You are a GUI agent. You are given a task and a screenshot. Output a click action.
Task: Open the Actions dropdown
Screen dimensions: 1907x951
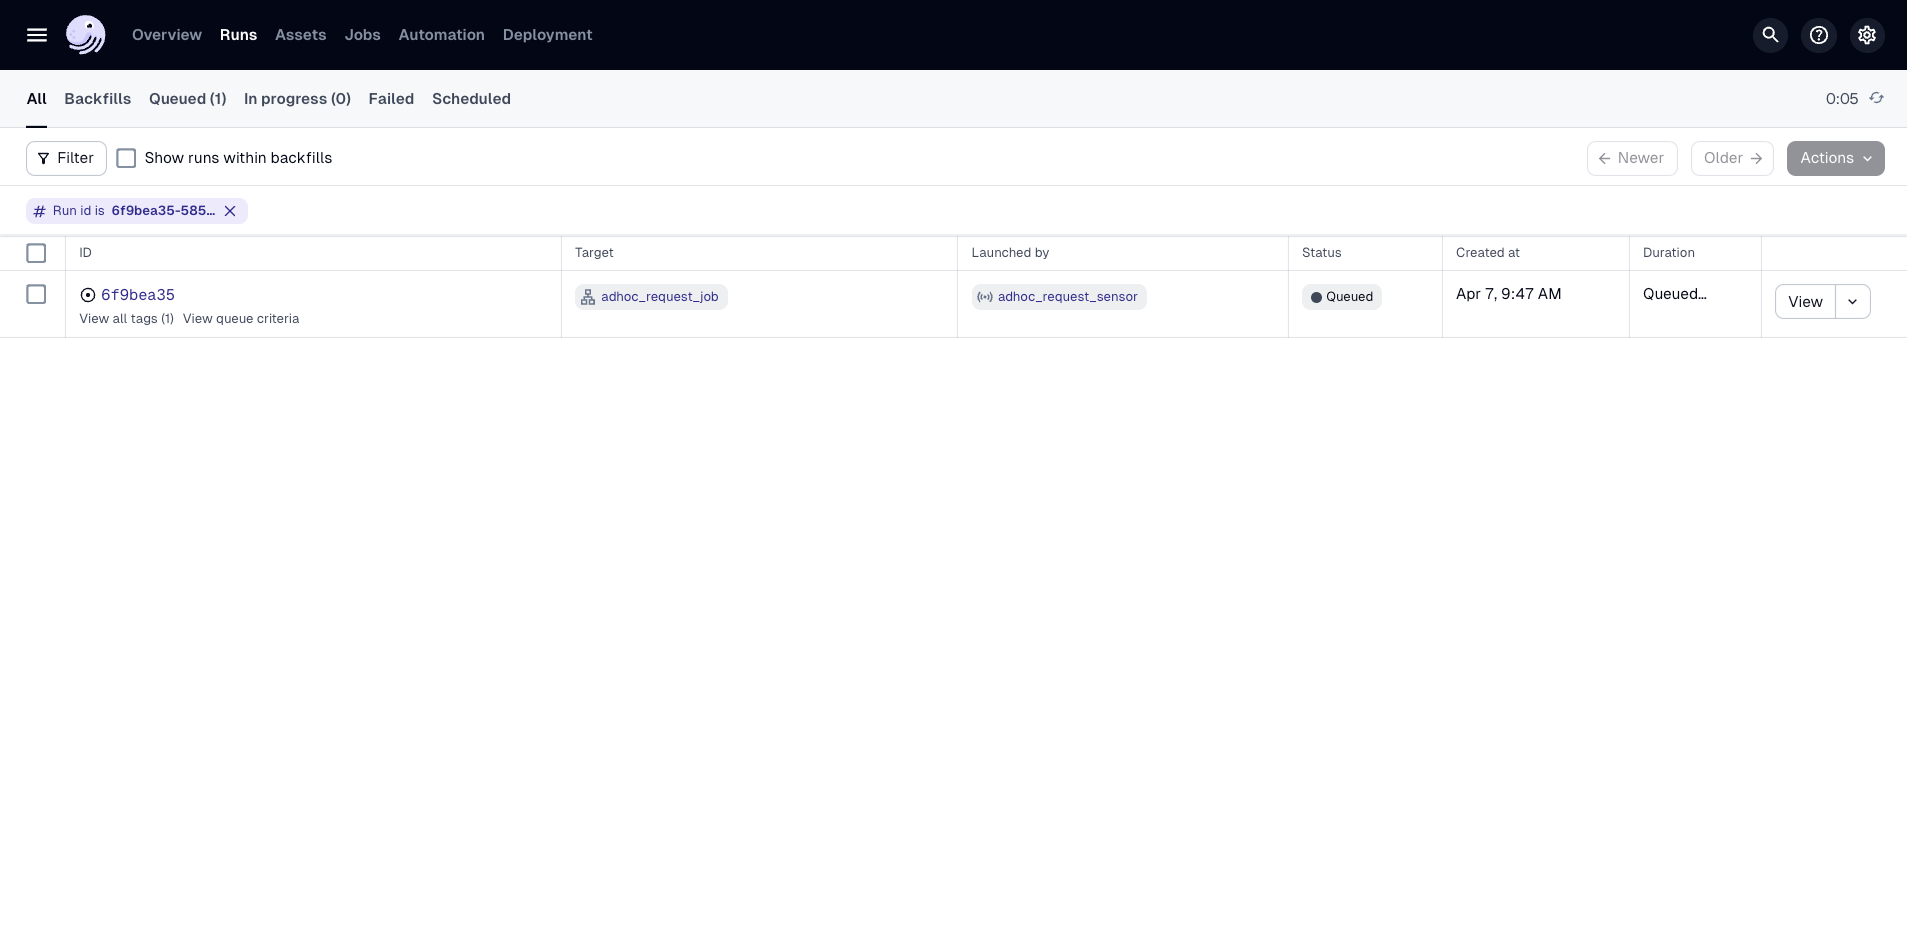1835,158
